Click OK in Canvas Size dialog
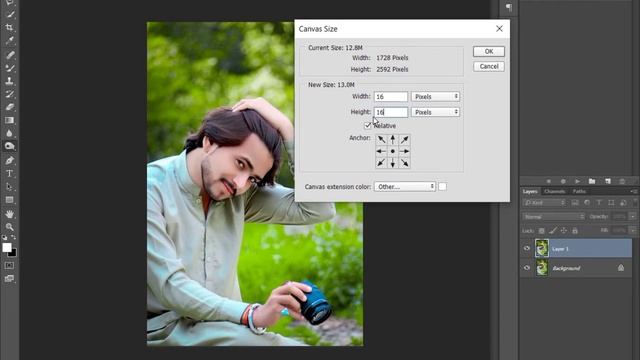This screenshot has width=640, height=360. (x=489, y=51)
